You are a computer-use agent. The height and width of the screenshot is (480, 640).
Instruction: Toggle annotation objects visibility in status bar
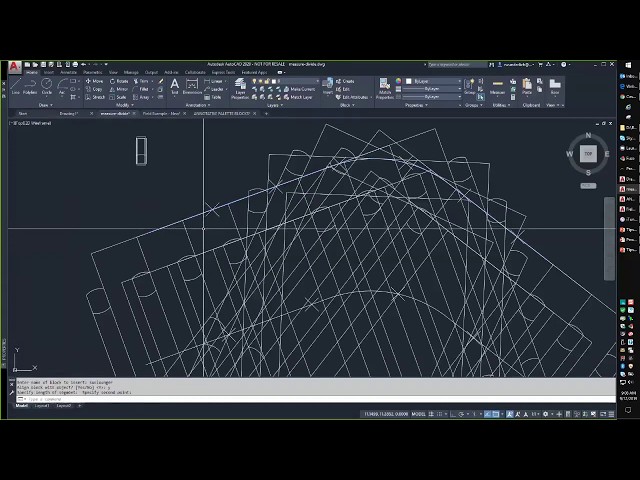510,414
